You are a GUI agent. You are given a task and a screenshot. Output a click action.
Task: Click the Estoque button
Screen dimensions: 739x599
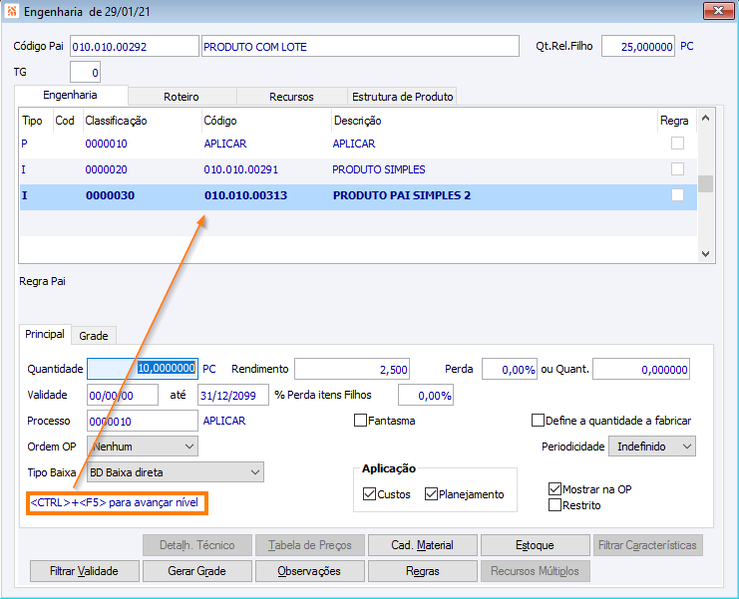point(535,545)
